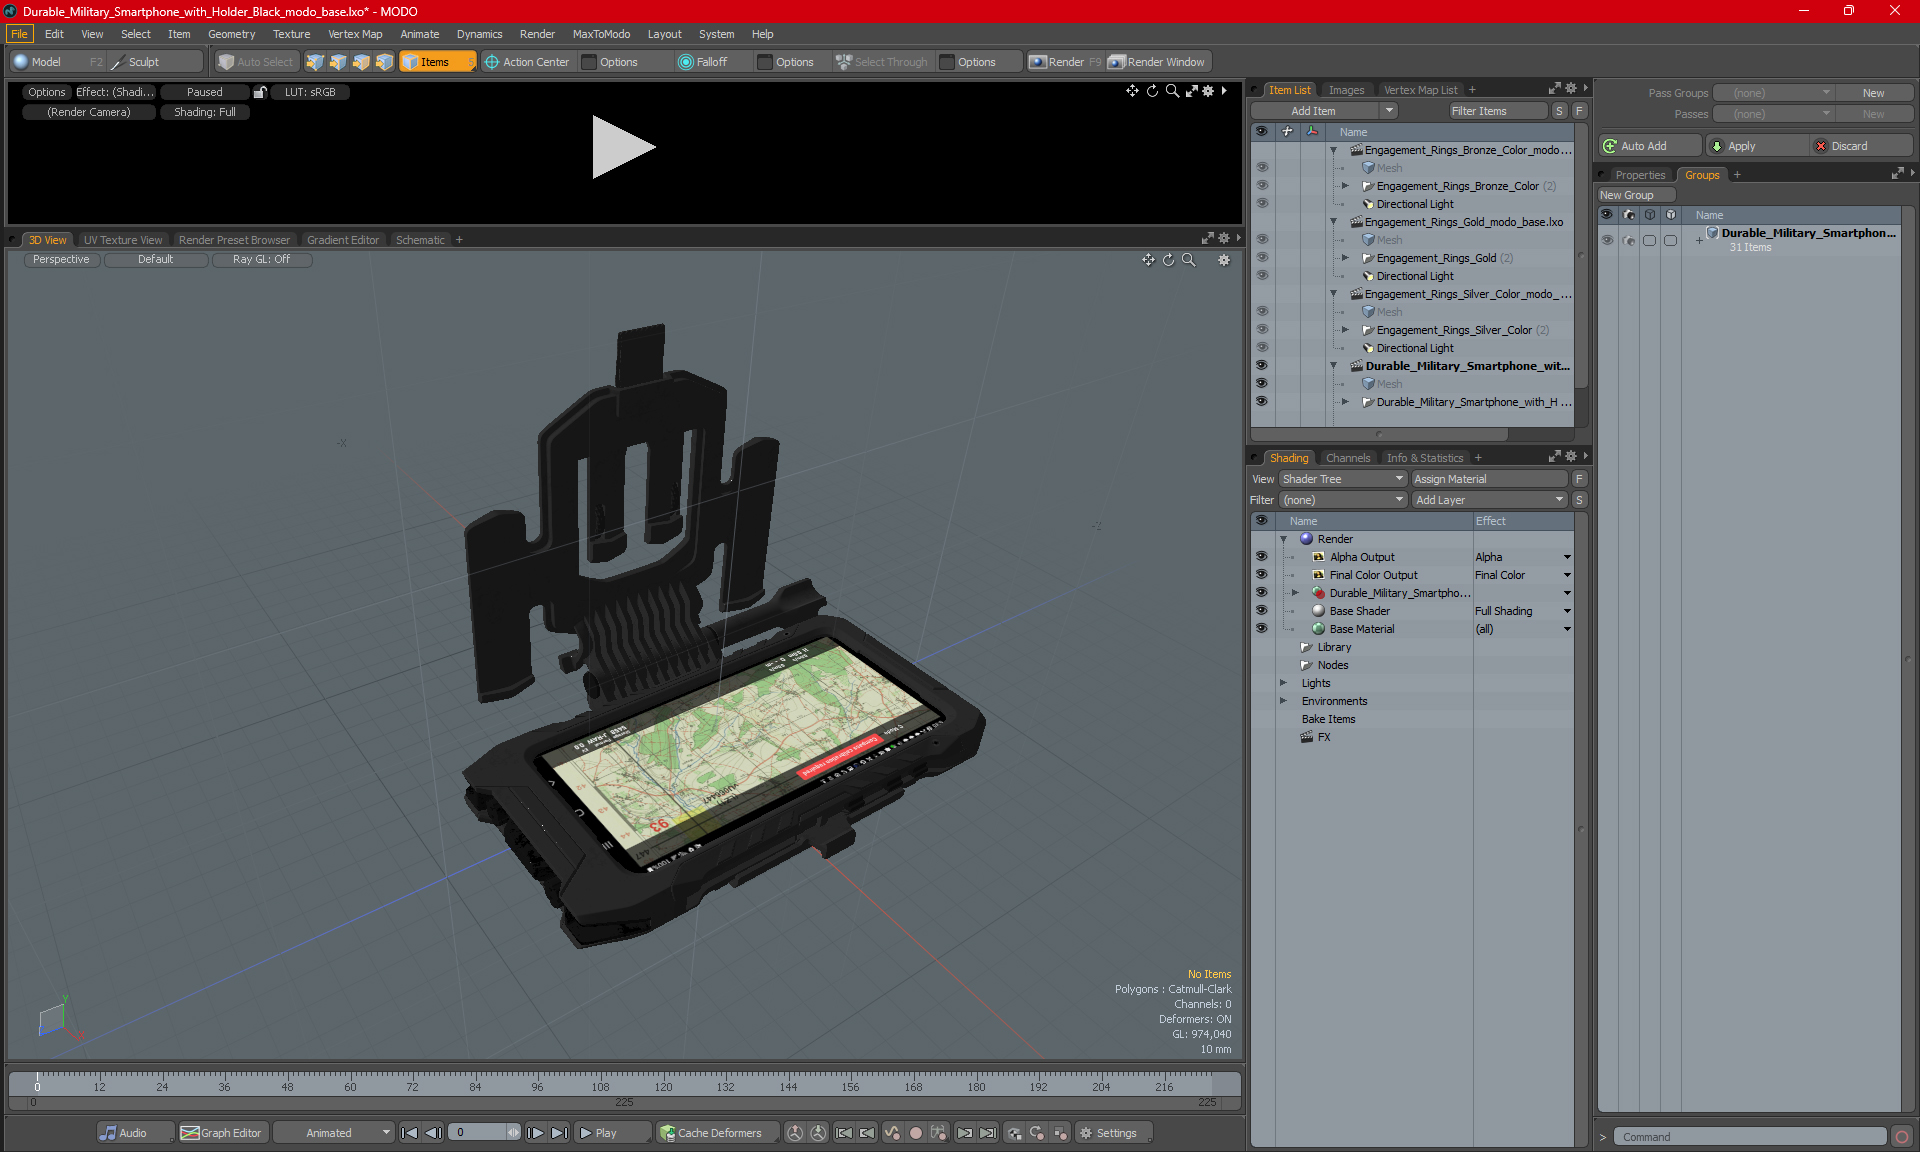Click Assign Material button
Screen dimensions: 1920x1152
tap(1489, 479)
